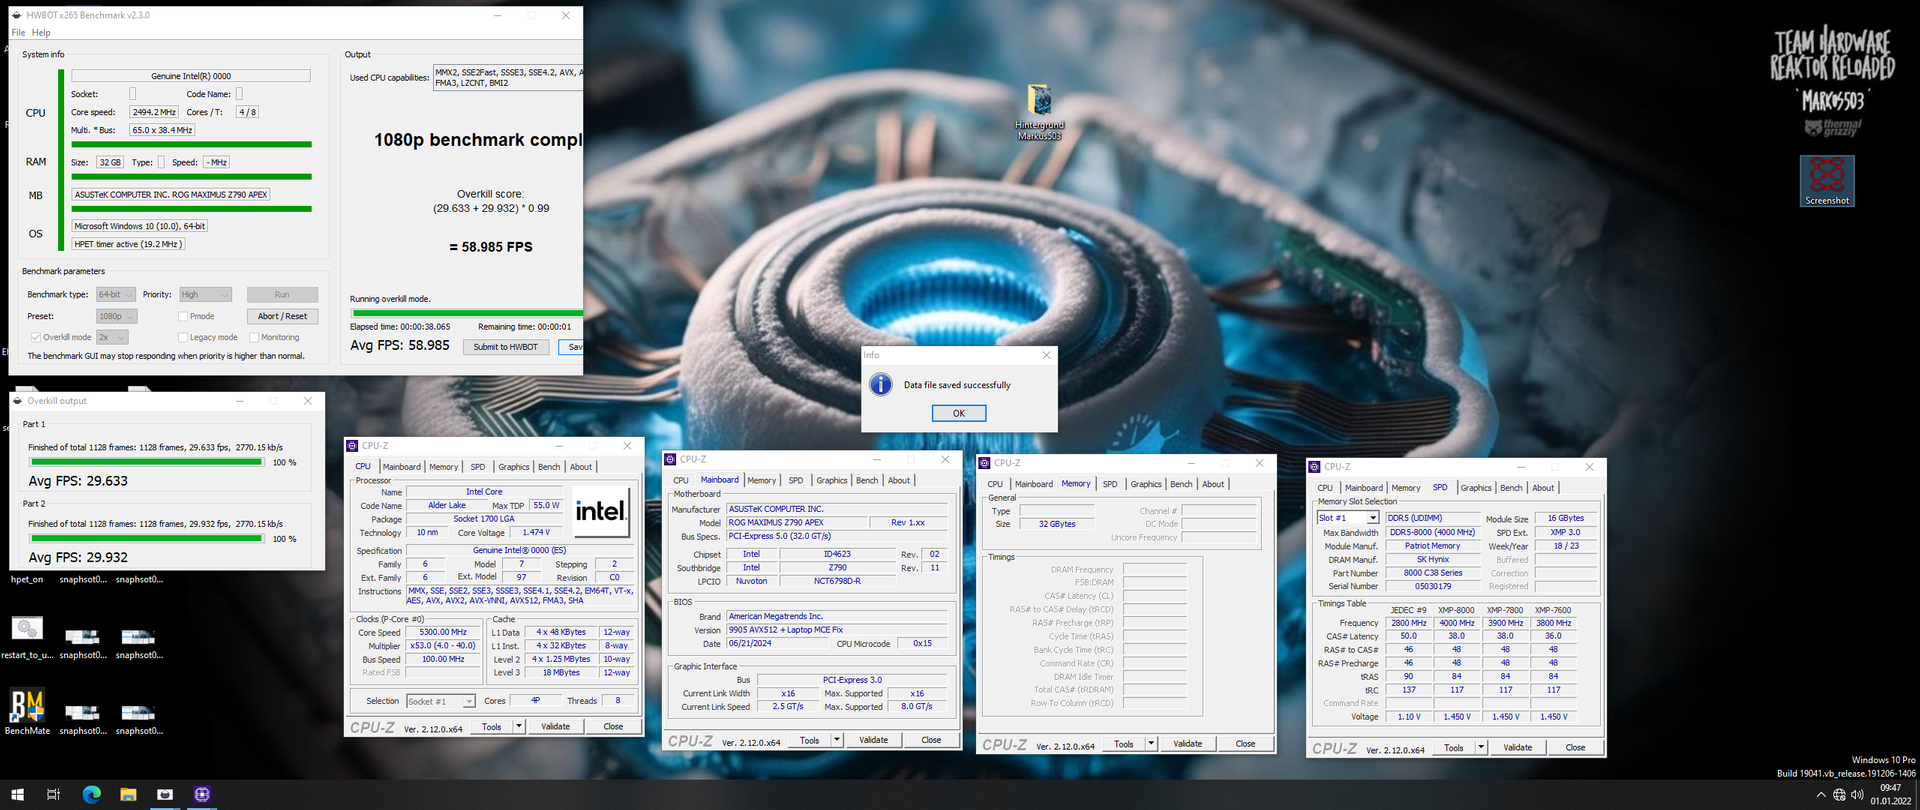Click the Intel logo in CPU-Z
The width and height of the screenshot is (1920, 810).
click(601, 511)
